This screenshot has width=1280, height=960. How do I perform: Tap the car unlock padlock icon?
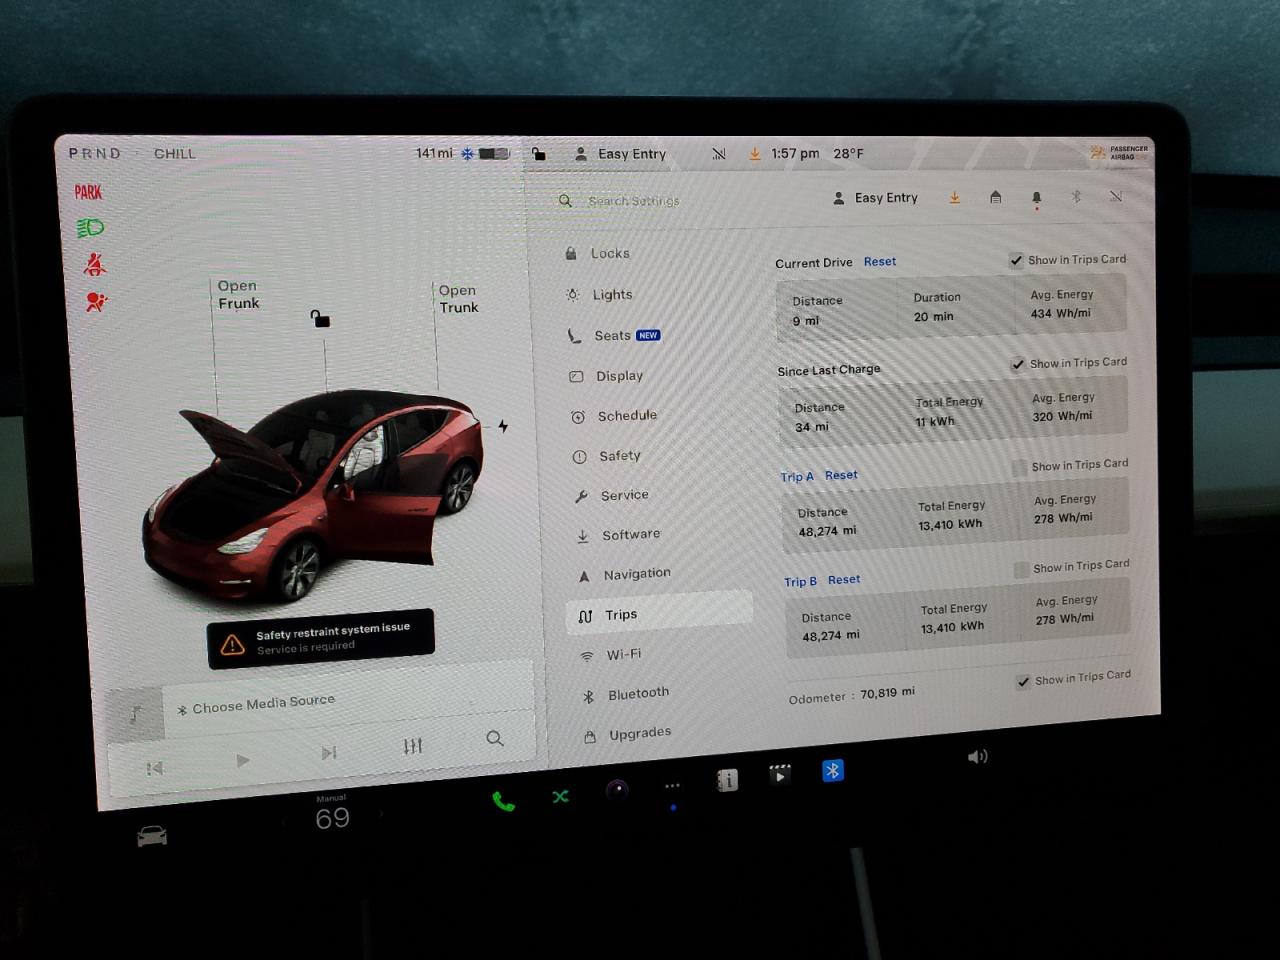click(320, 319)
